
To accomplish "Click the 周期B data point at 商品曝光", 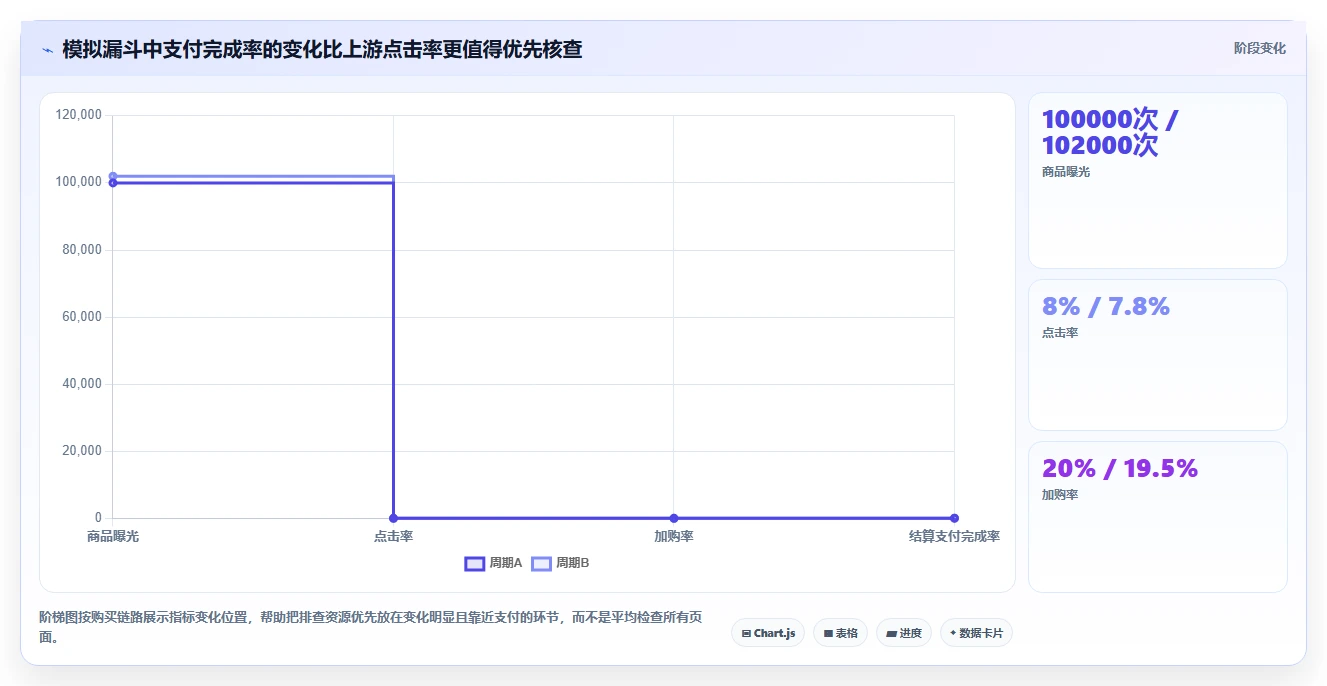I will coord(113,176).
